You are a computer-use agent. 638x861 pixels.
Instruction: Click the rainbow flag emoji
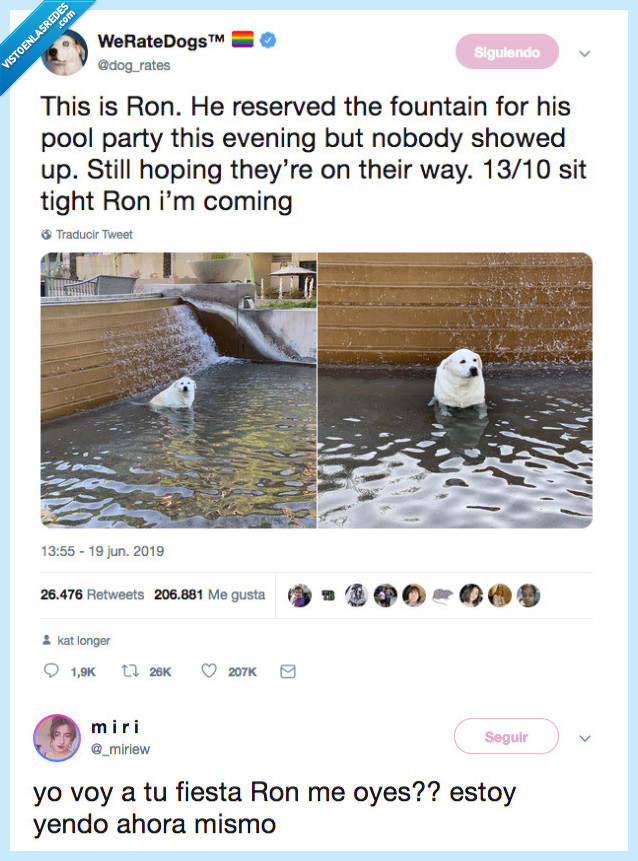(242, 40)
